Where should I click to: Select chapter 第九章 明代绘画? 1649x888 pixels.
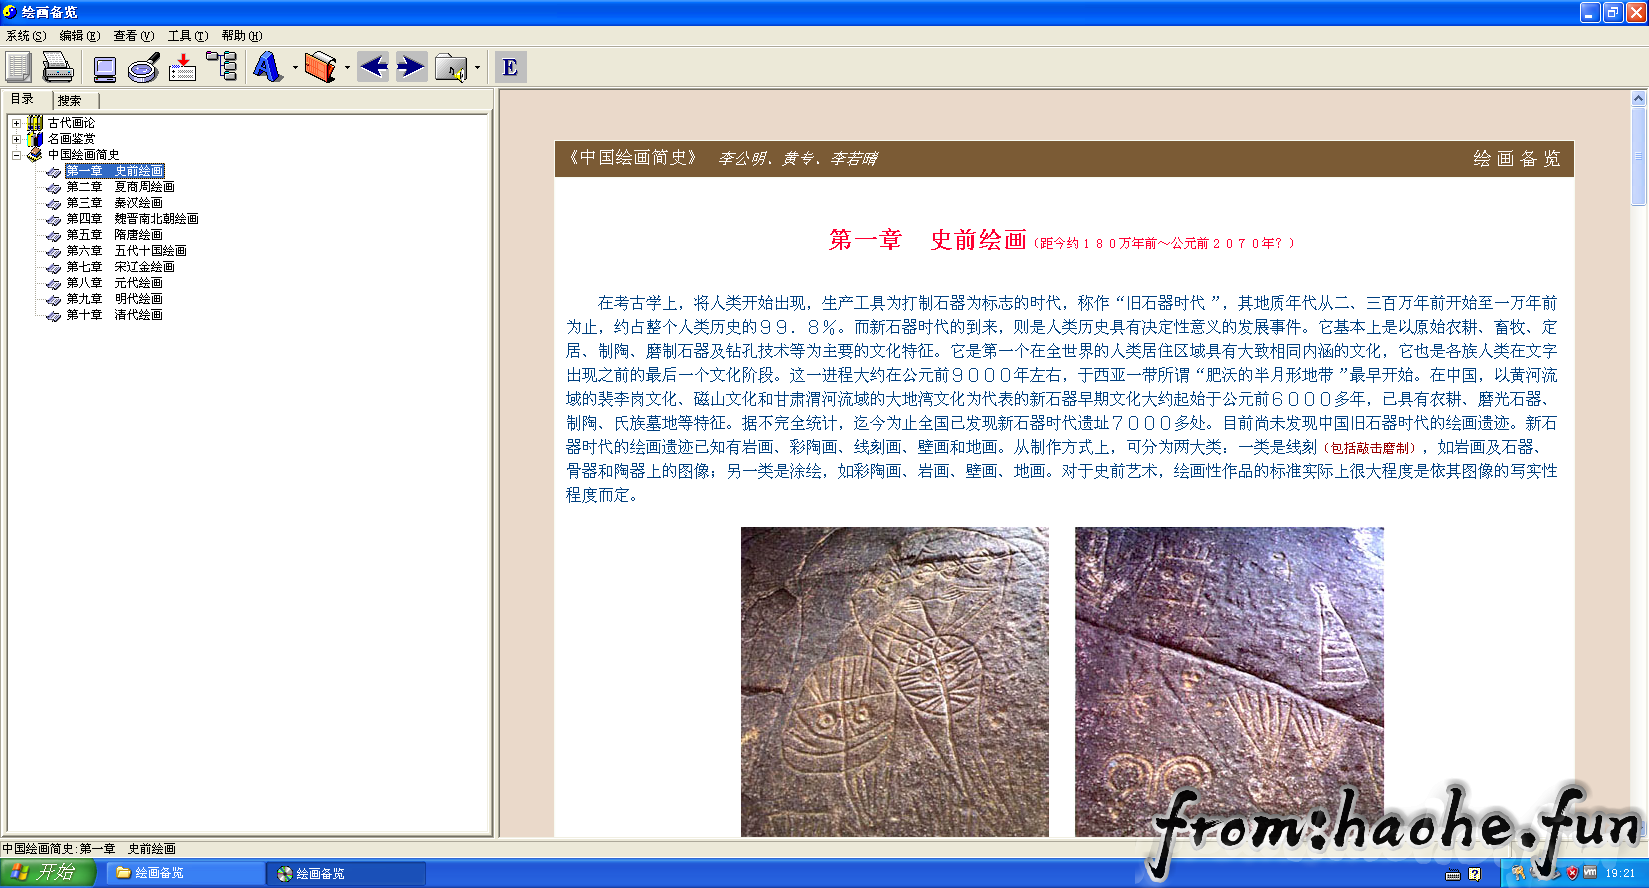coord(114,299)
